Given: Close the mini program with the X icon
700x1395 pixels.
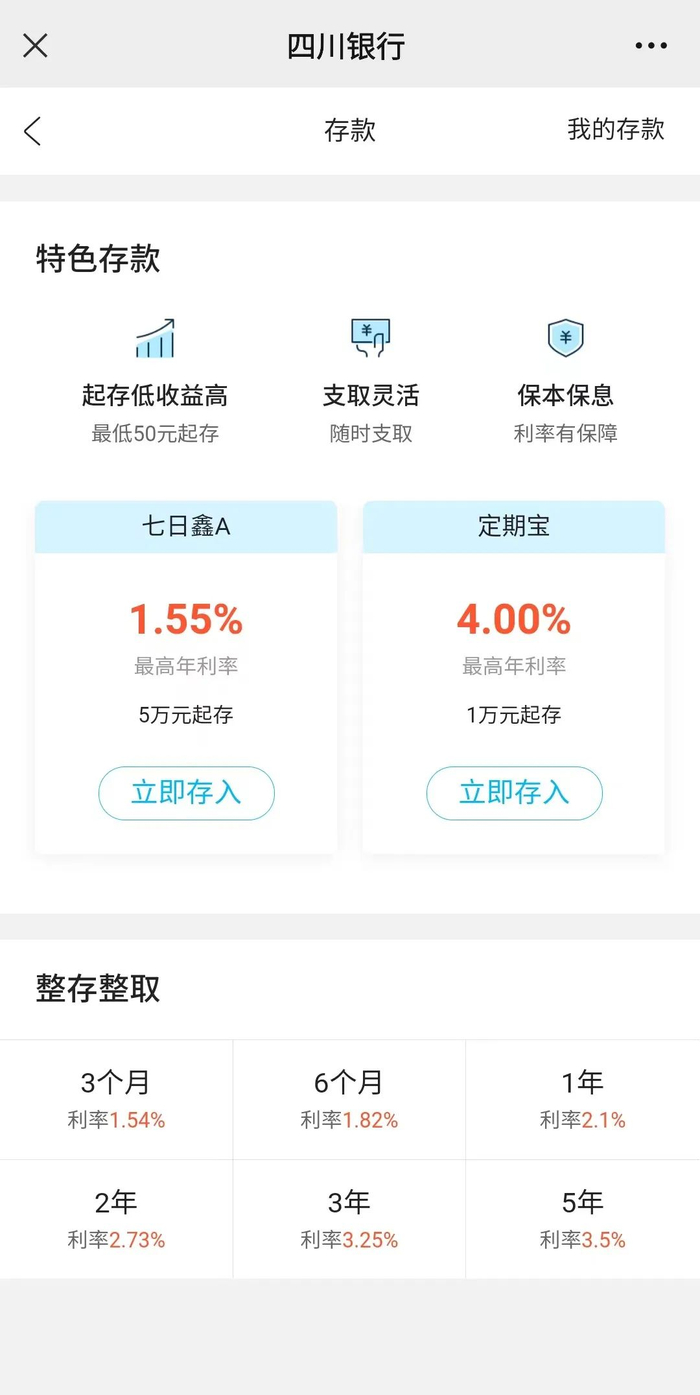Looking at the screenshot, I should [x=35, y=45].
